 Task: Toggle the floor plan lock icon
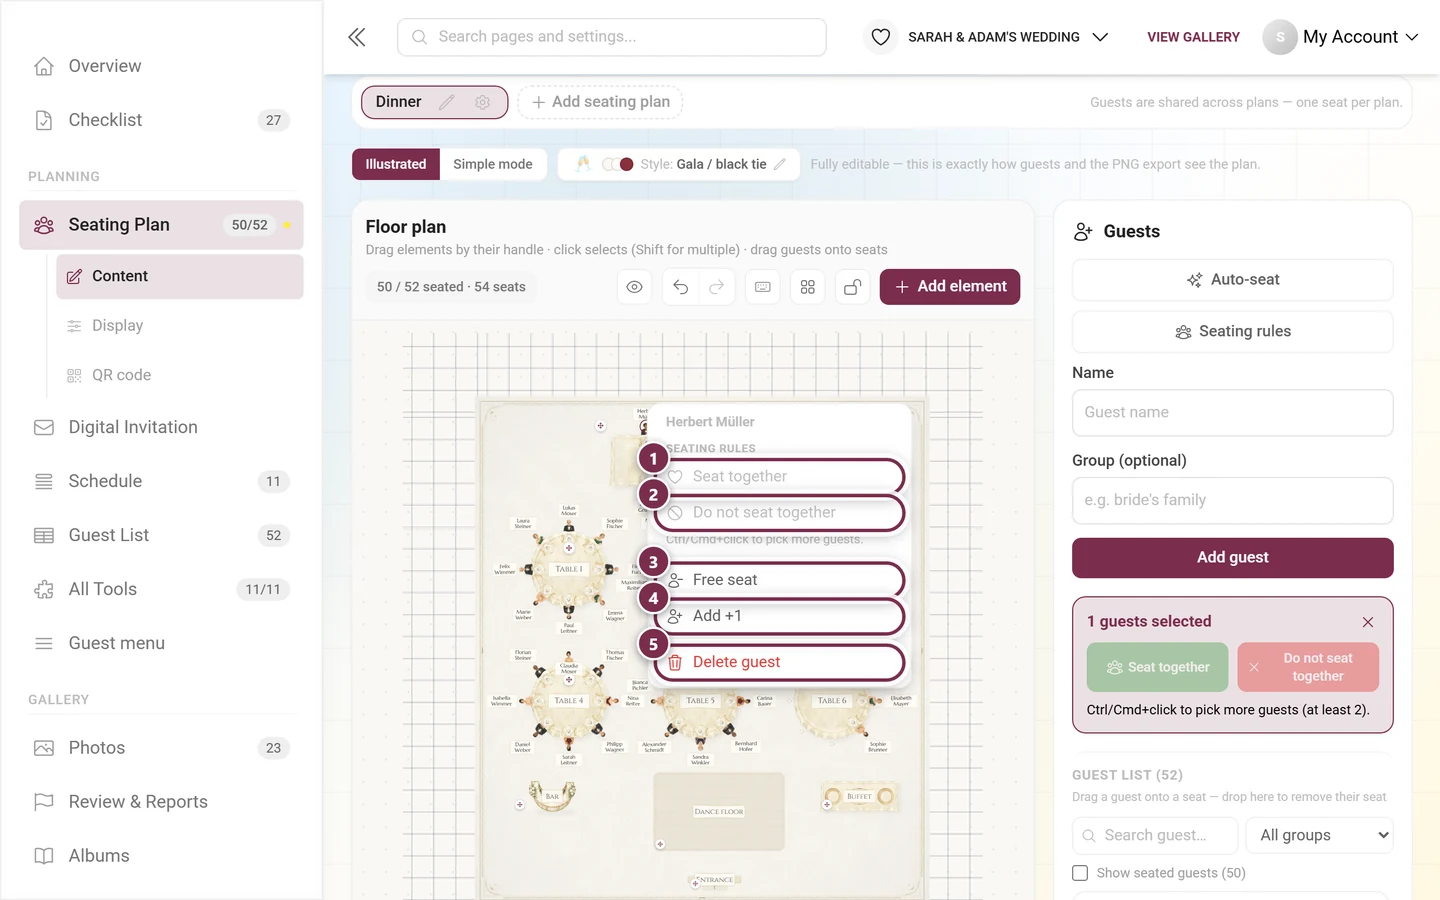[853, 287]
